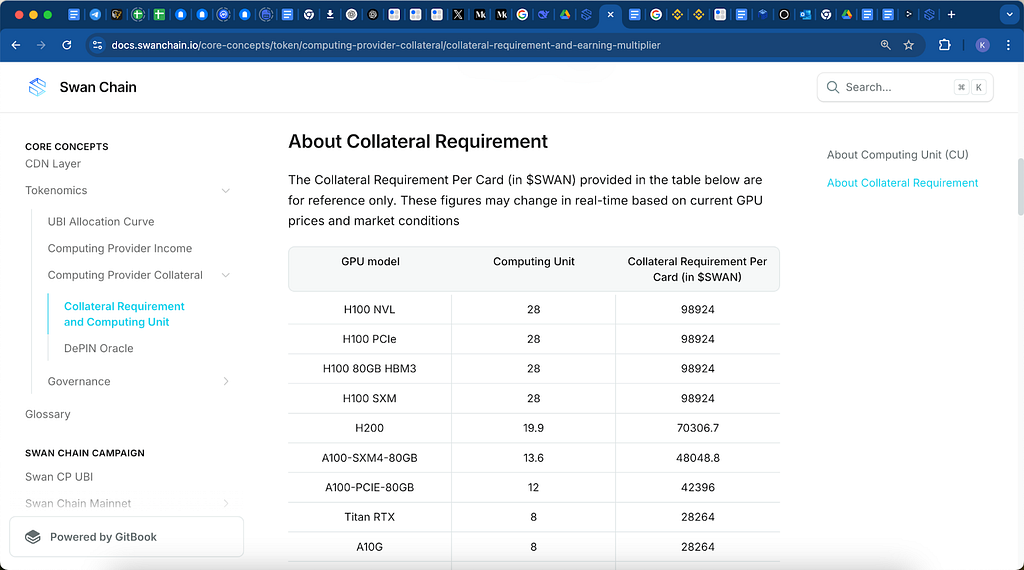Click the 48048.8 collateral value
This screenshot has height=570, width=1024.
click(697, 458)
